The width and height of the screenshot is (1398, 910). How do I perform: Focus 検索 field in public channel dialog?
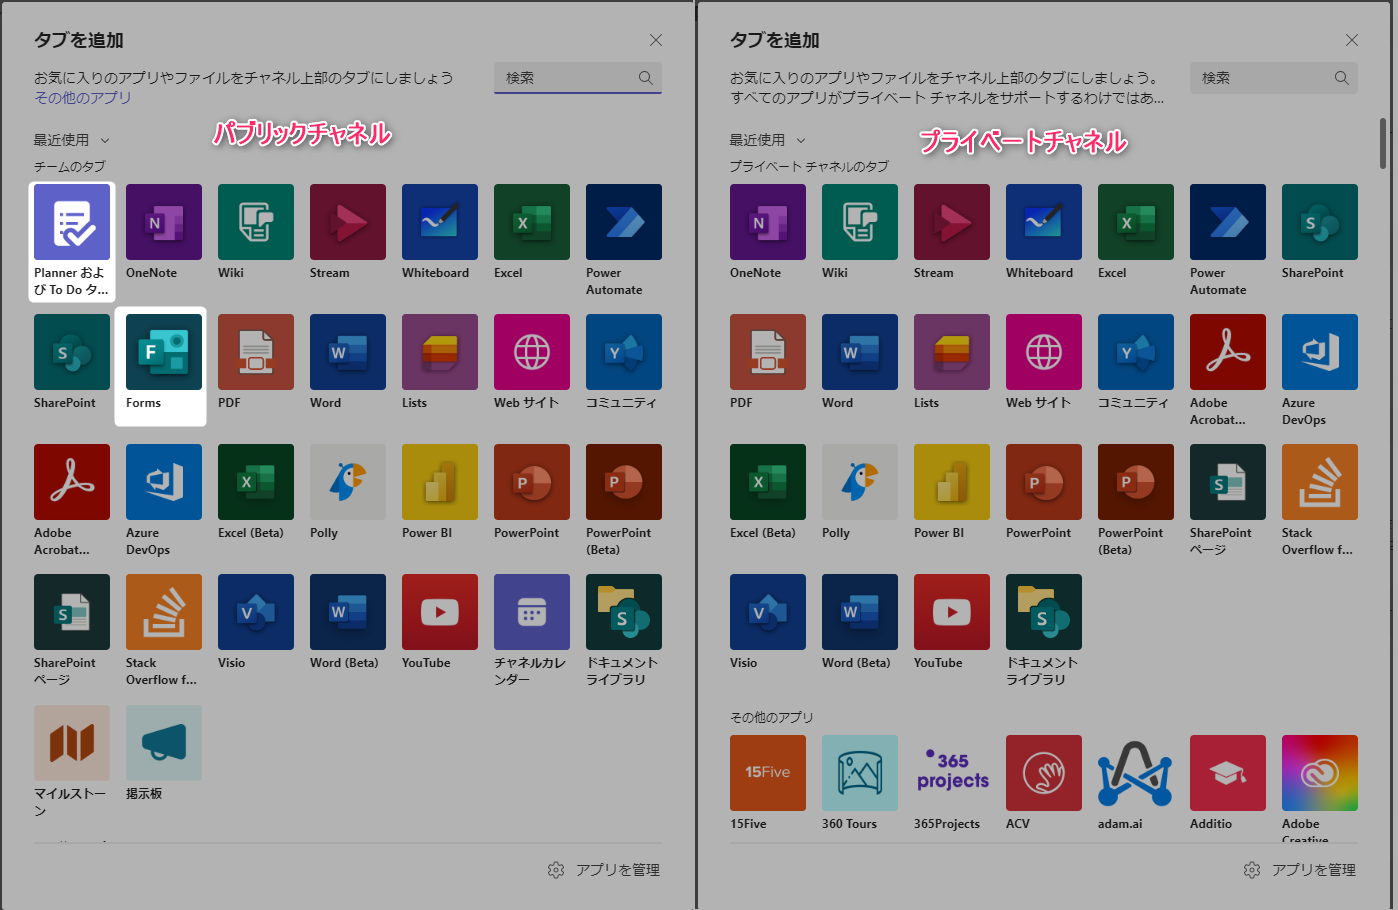[578, 78]
